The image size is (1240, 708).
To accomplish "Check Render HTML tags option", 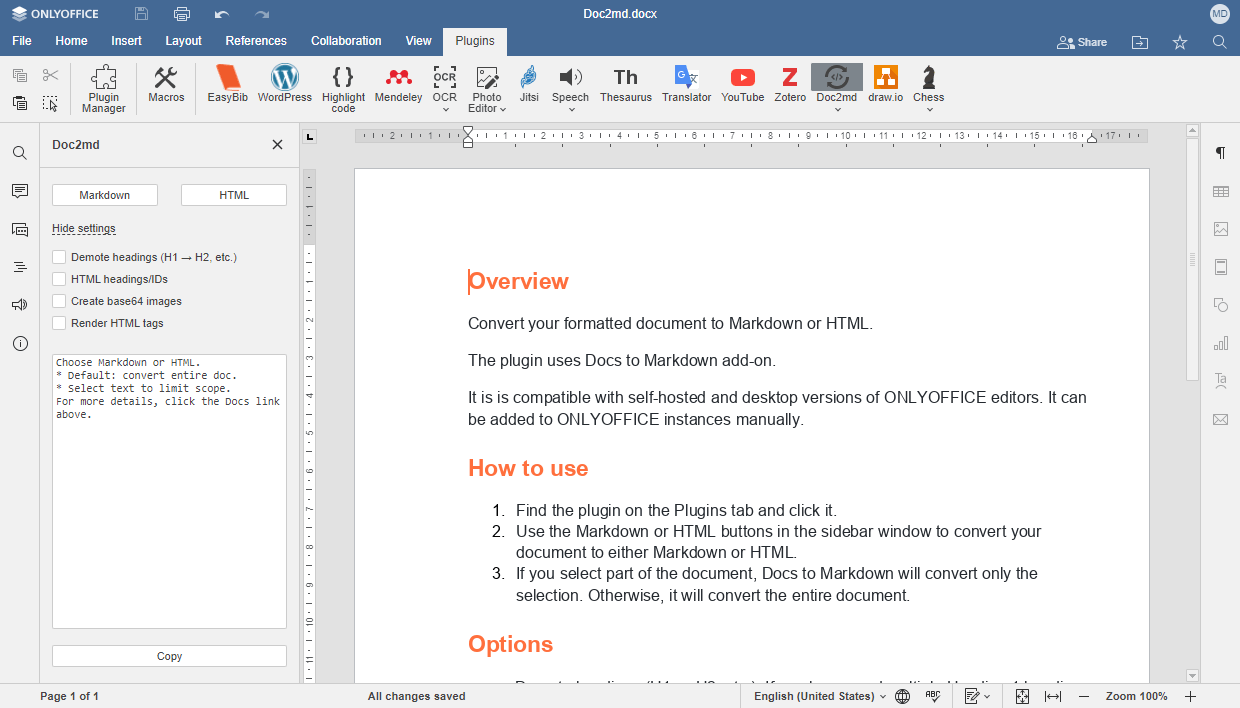I will [x=59, y=323].
